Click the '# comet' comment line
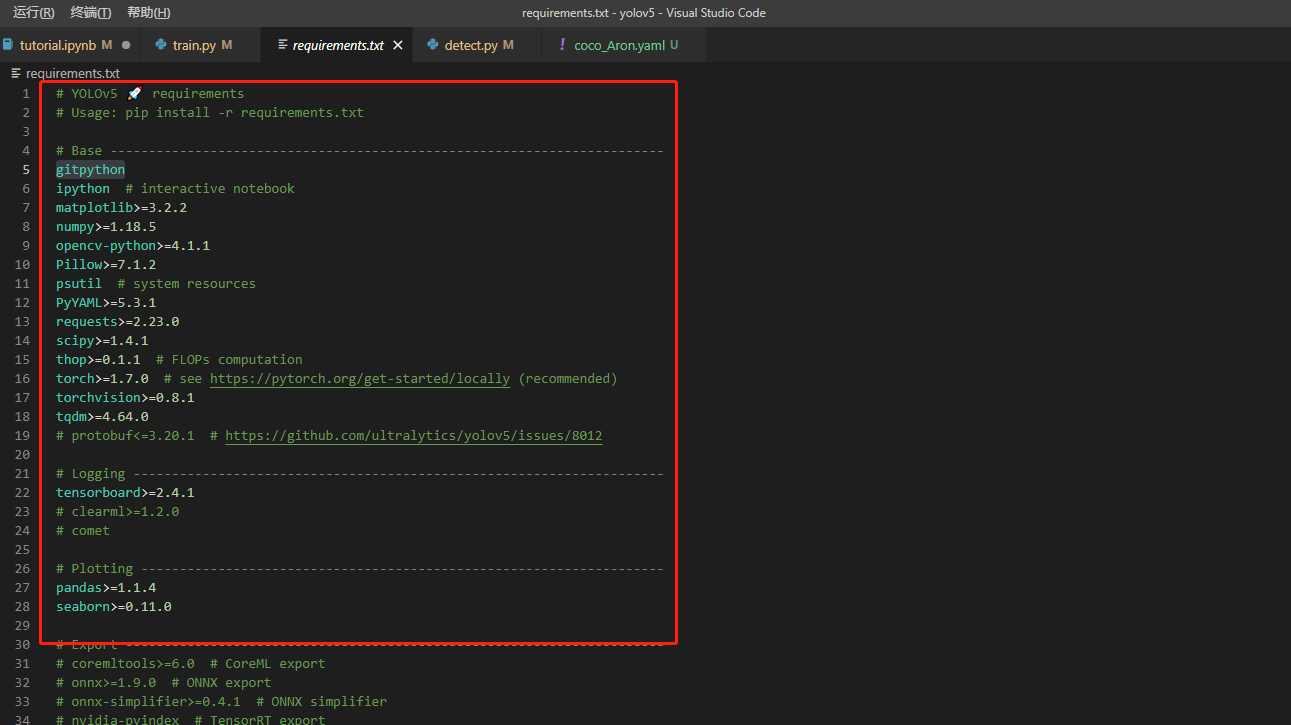This screenshot has width=1291, height=725. (x=83, y=531)
